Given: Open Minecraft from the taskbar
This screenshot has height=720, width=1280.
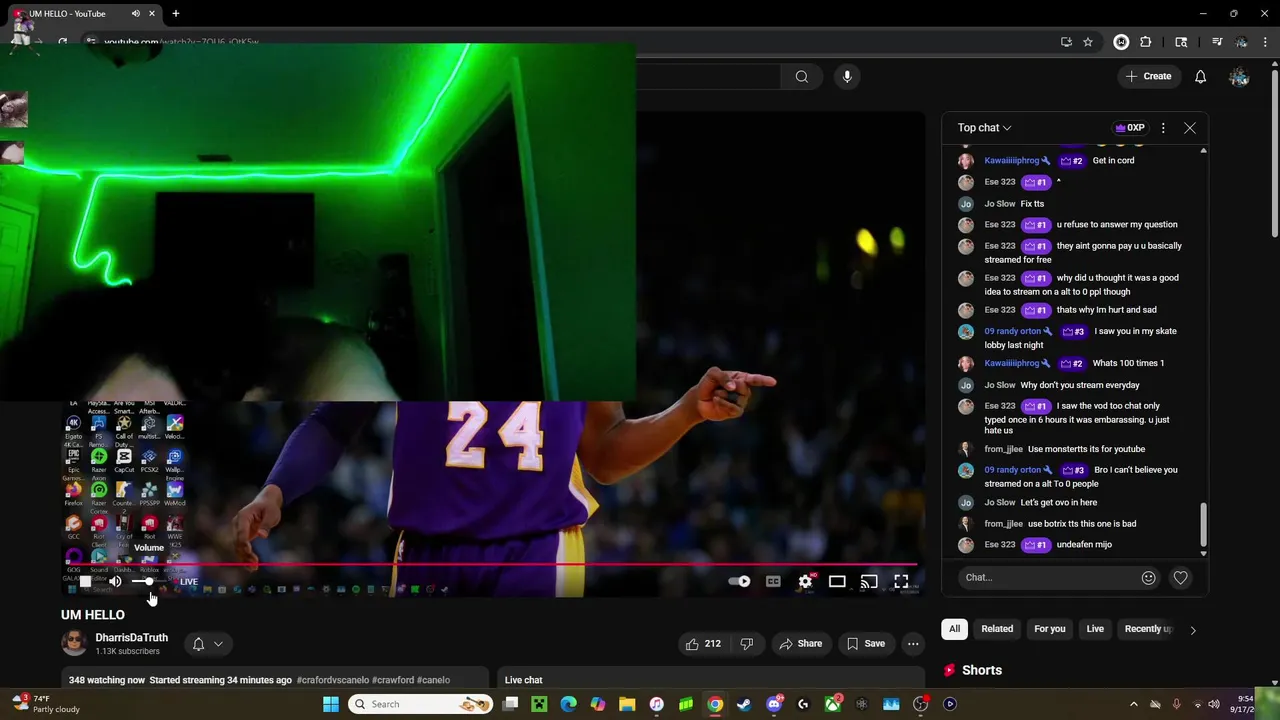Looking at the screenshot, I should (539, 704).
